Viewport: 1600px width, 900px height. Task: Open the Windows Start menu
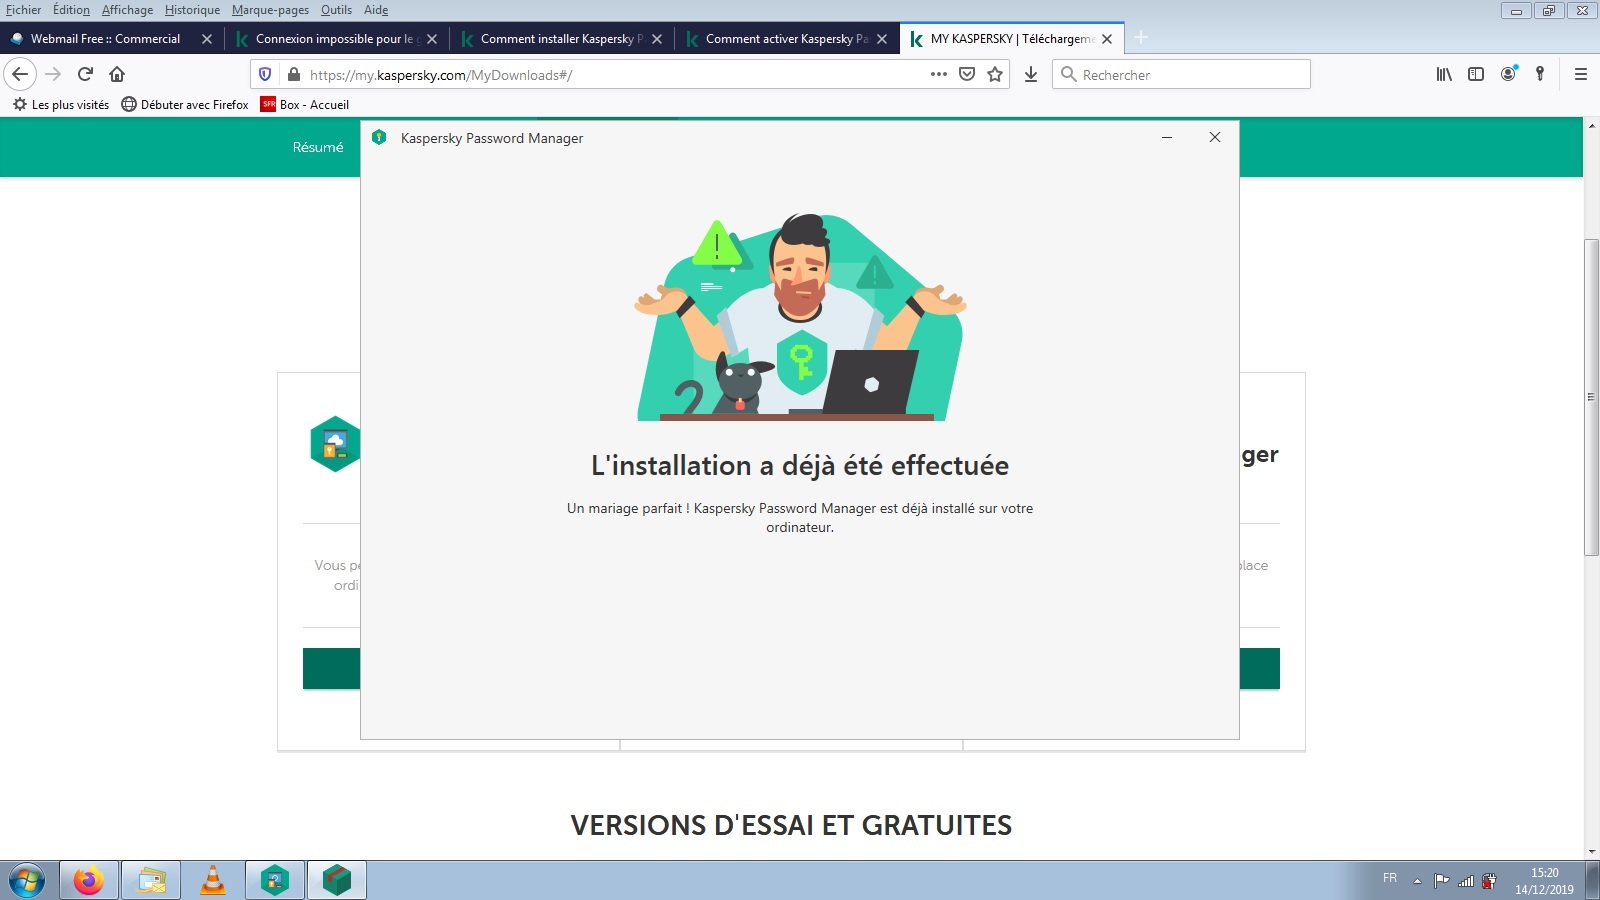coord(27,881)
